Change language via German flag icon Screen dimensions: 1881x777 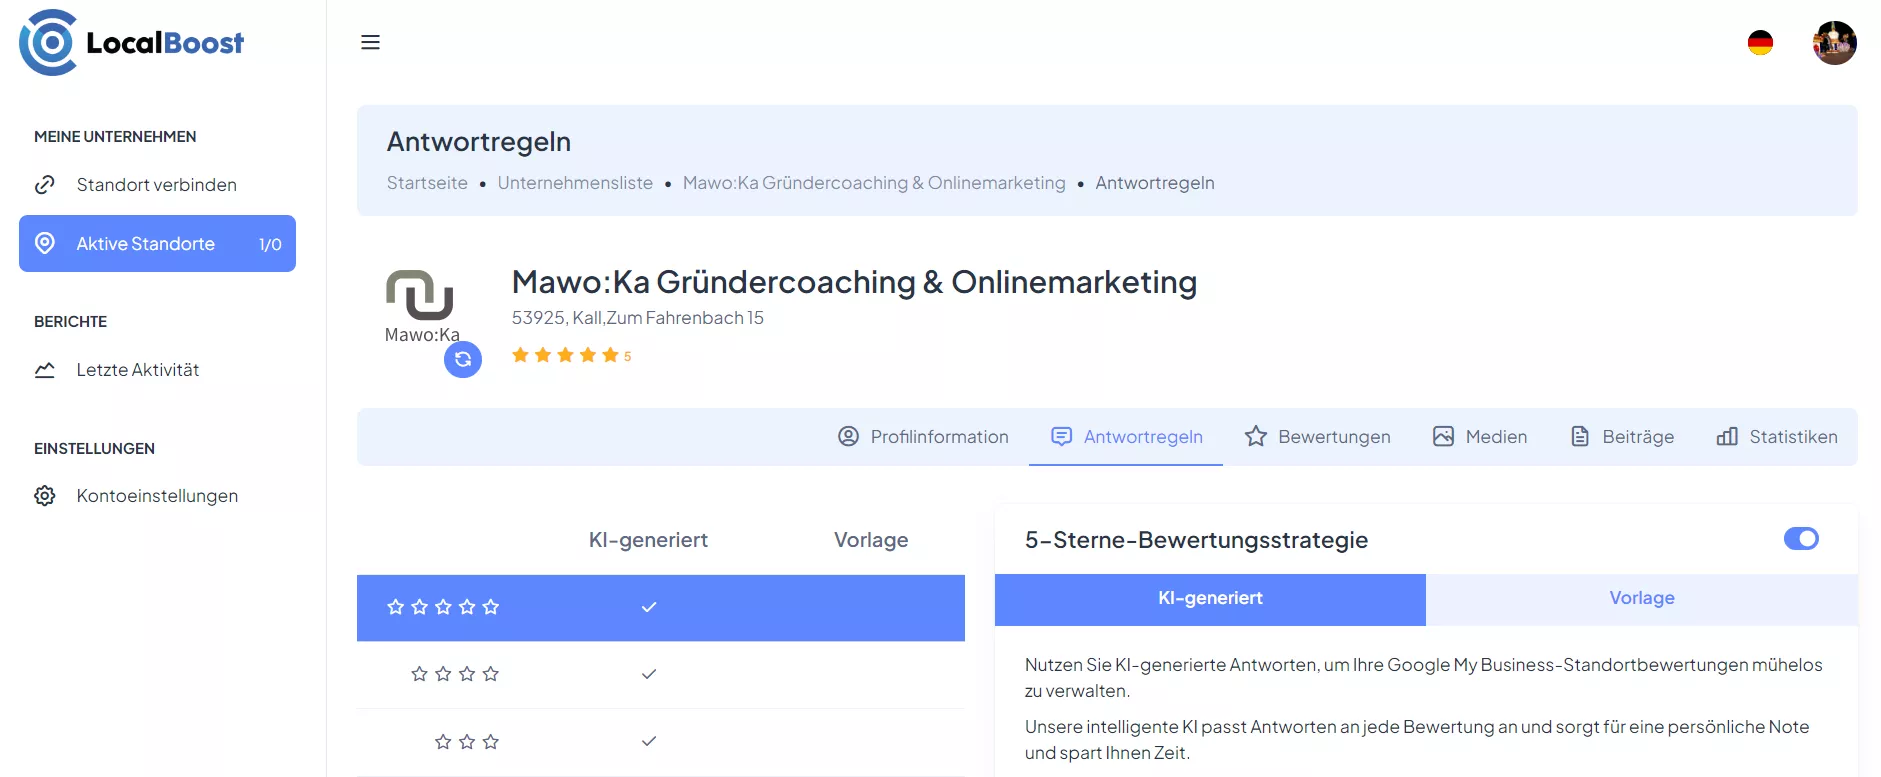(1760, 43)
